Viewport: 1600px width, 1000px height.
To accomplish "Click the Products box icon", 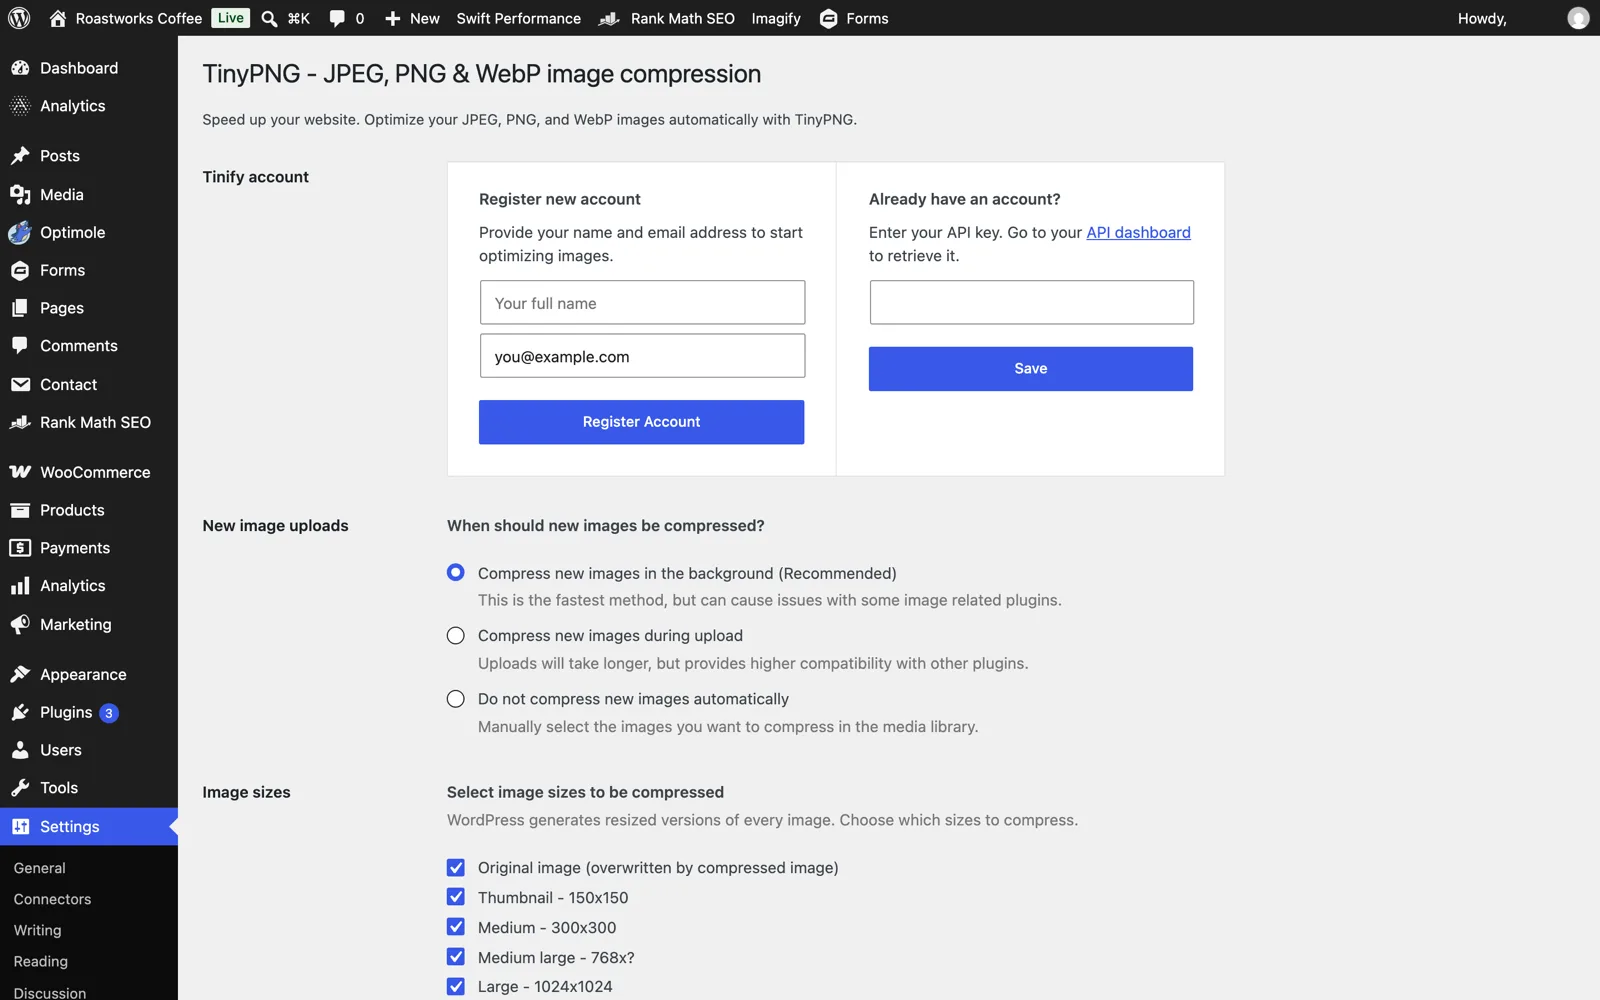I will click(20, 510).
